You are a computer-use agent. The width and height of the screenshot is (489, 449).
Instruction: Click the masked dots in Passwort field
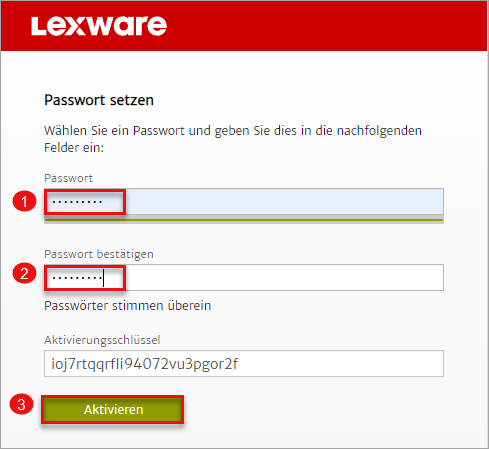click(77, 202)
